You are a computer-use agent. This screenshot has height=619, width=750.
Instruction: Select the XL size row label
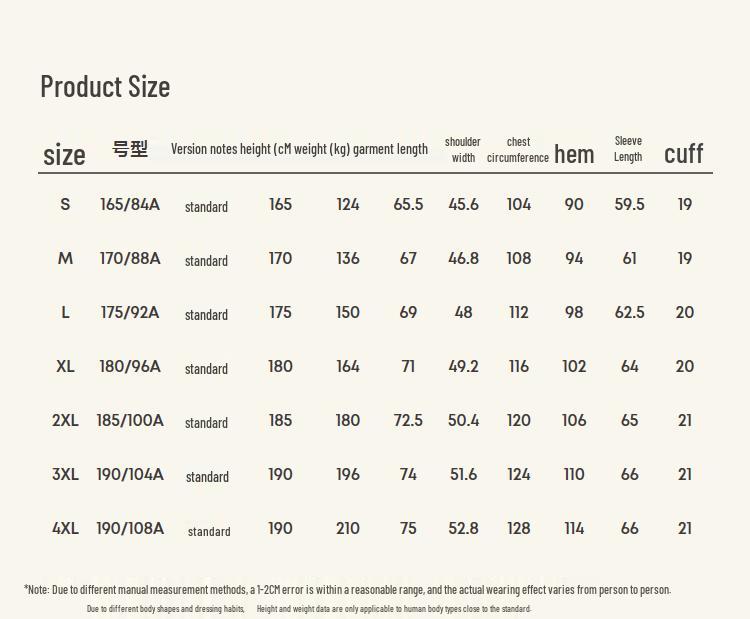click(x=65, y=366)
